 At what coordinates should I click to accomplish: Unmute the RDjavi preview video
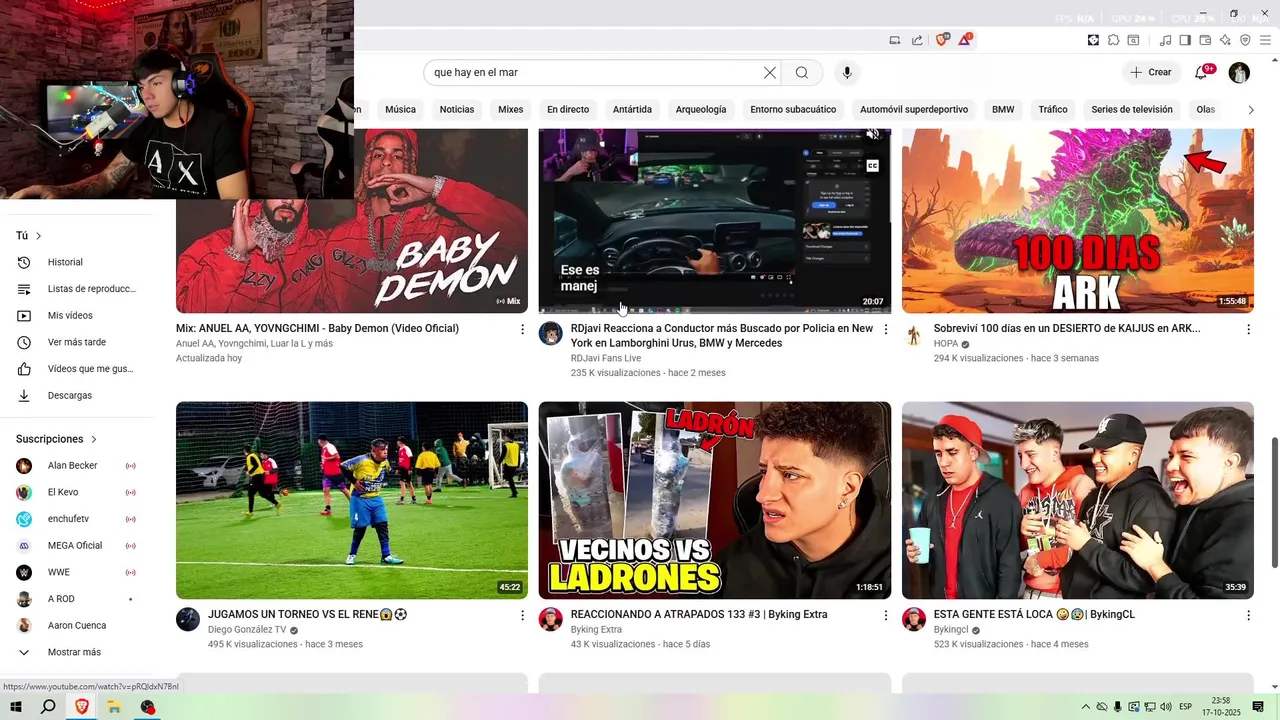point(873,135)
